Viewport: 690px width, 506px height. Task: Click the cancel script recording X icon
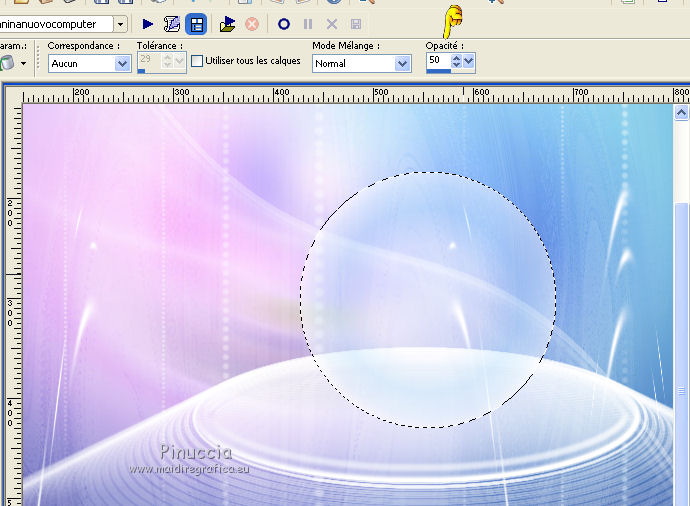(x=332, y=24)
